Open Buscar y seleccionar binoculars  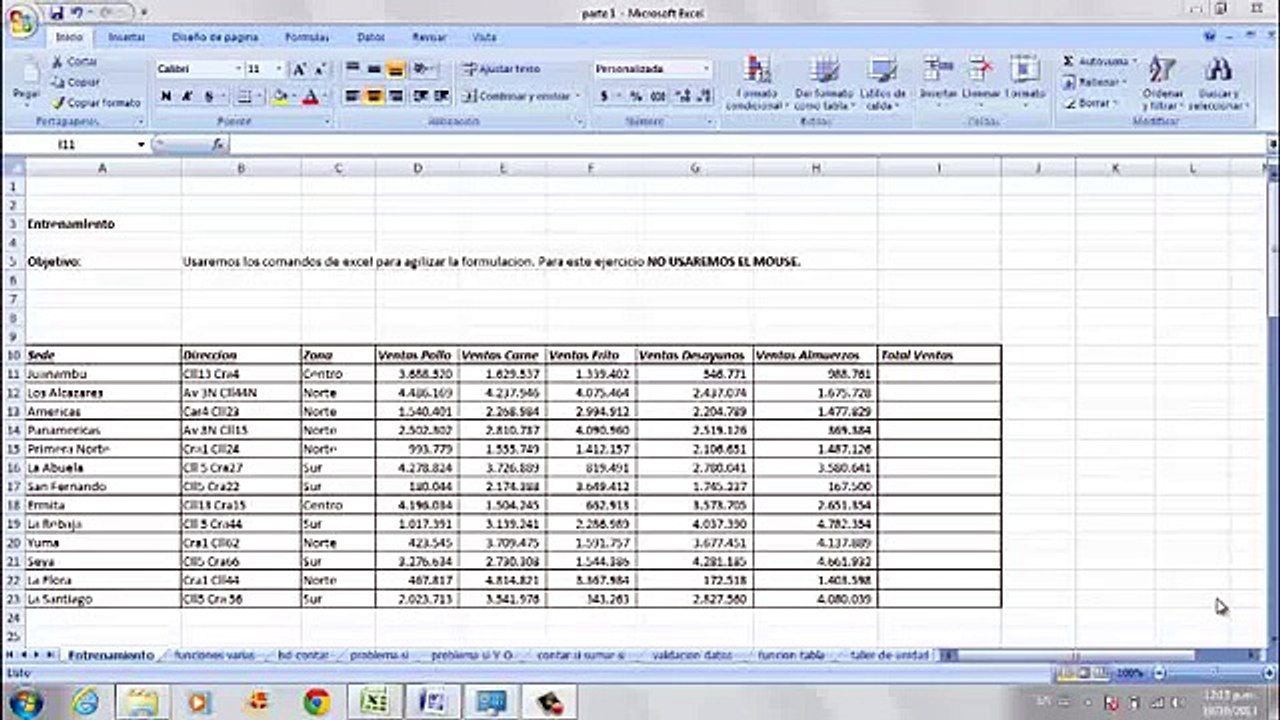(x=1217, y=82)
